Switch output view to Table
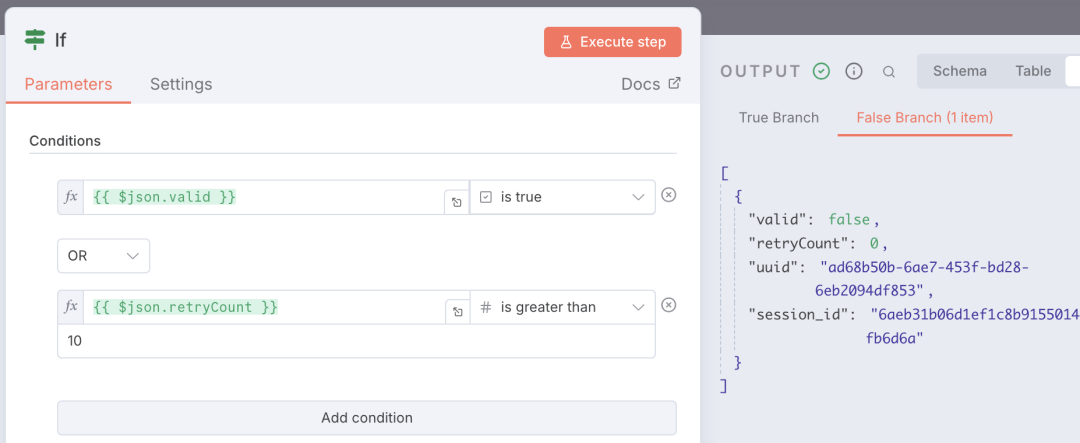 point(1033,71)
